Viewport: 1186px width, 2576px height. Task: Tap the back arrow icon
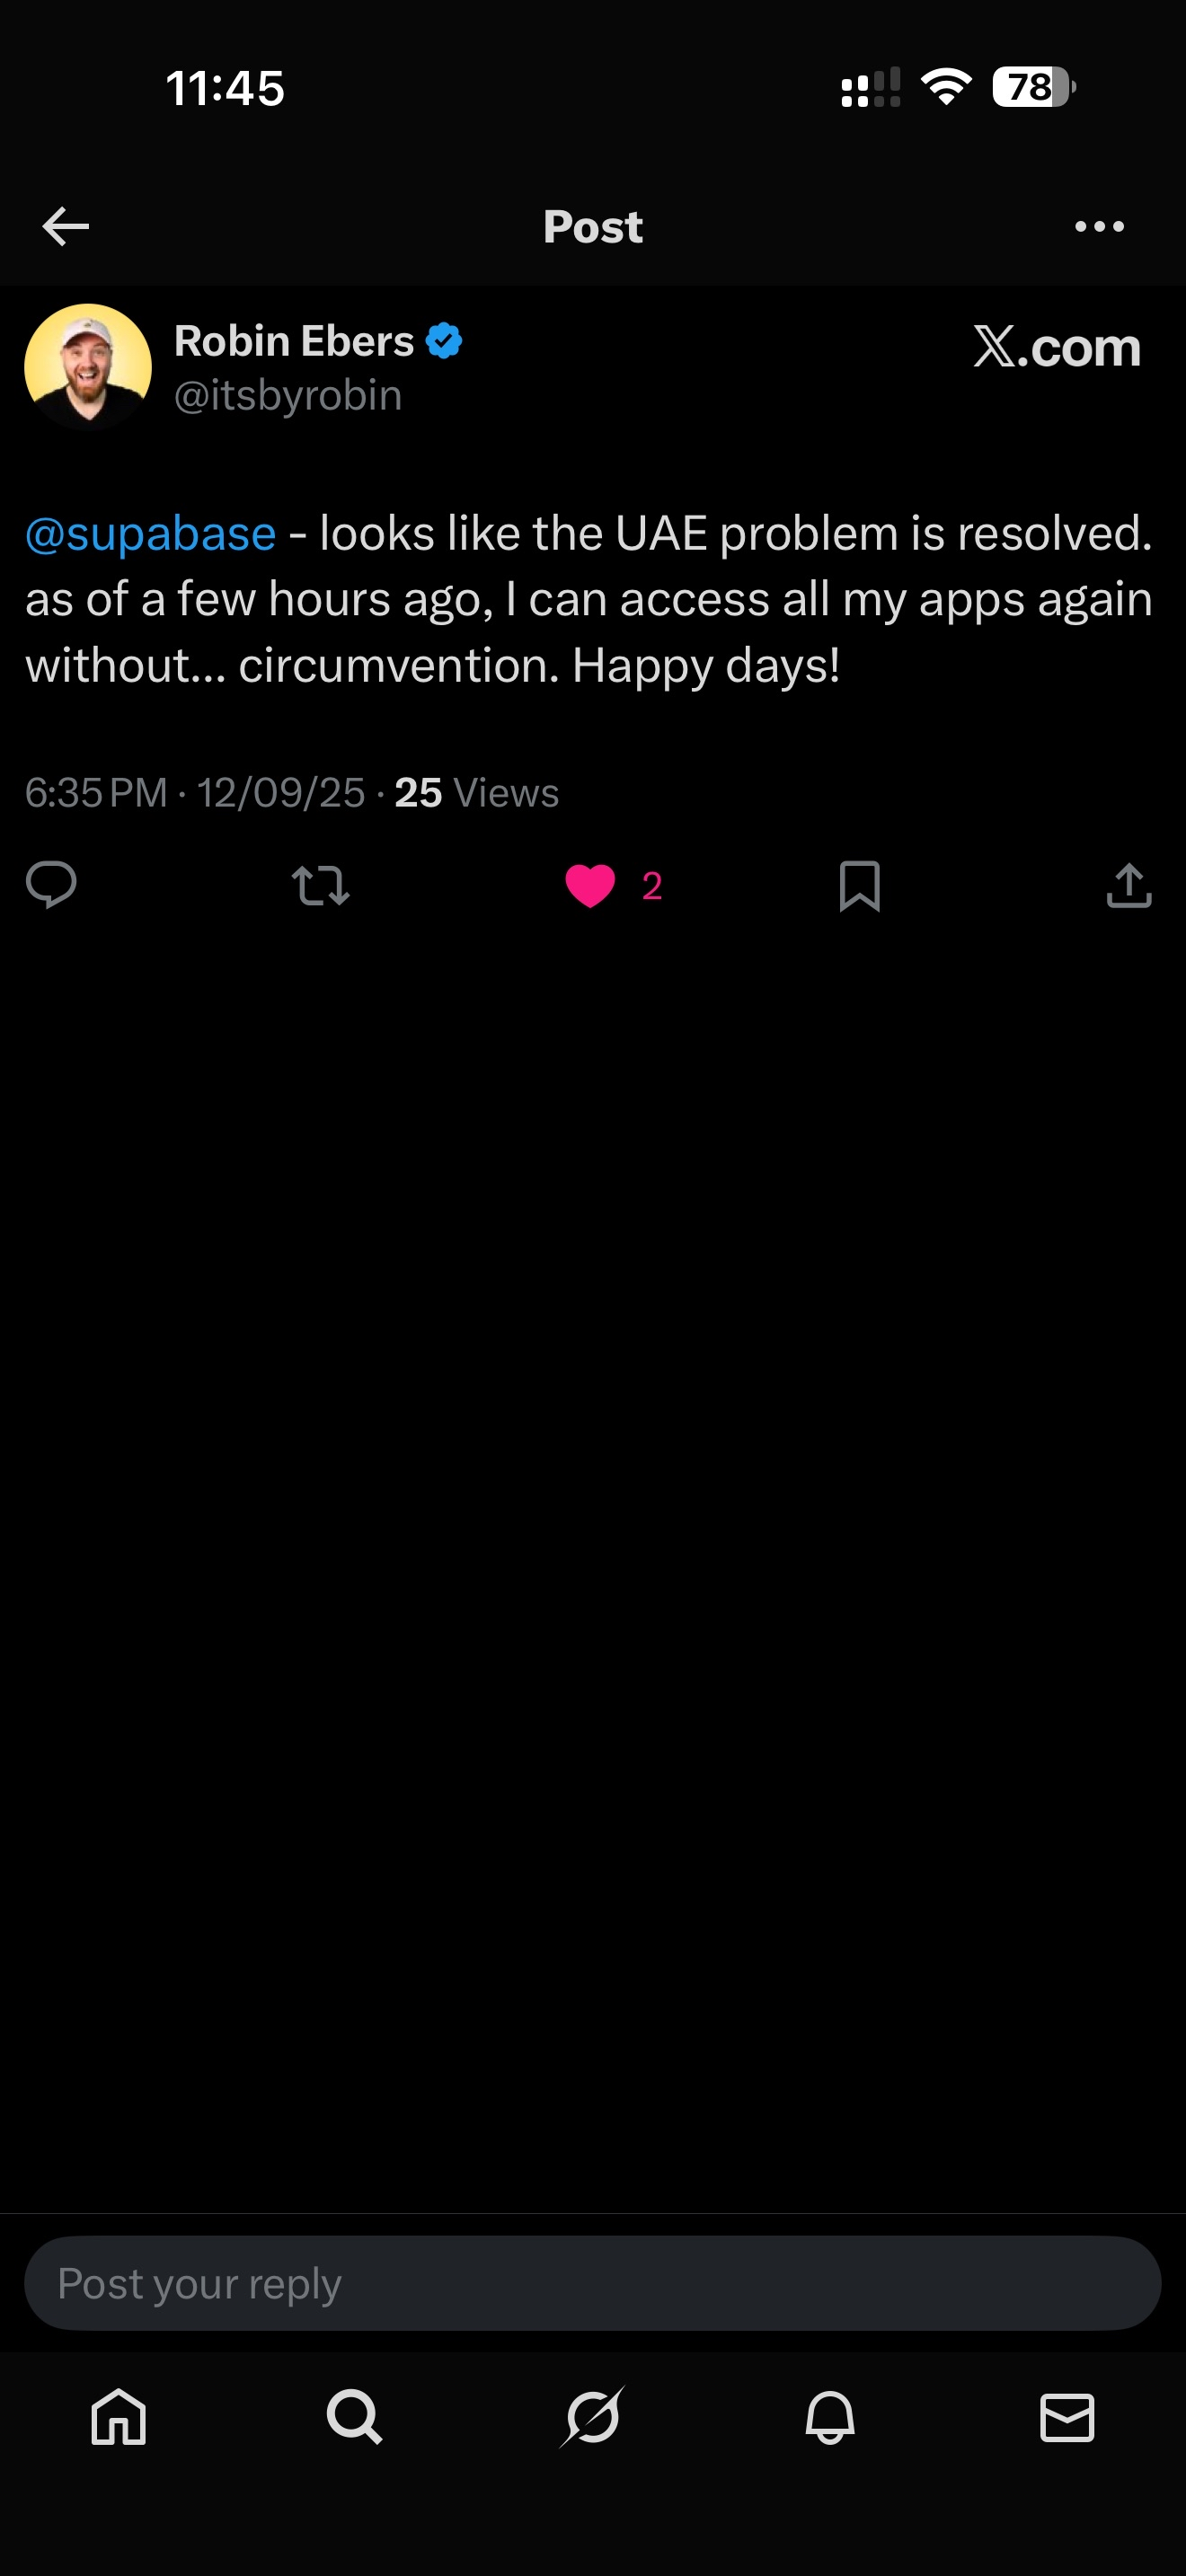click(66, 227)
